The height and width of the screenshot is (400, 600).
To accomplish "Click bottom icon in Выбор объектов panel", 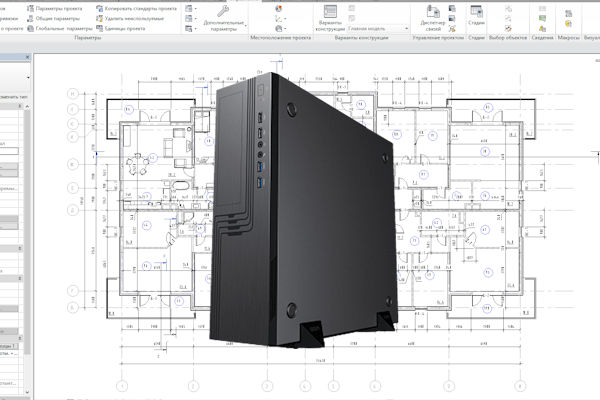I will point(508,28).
